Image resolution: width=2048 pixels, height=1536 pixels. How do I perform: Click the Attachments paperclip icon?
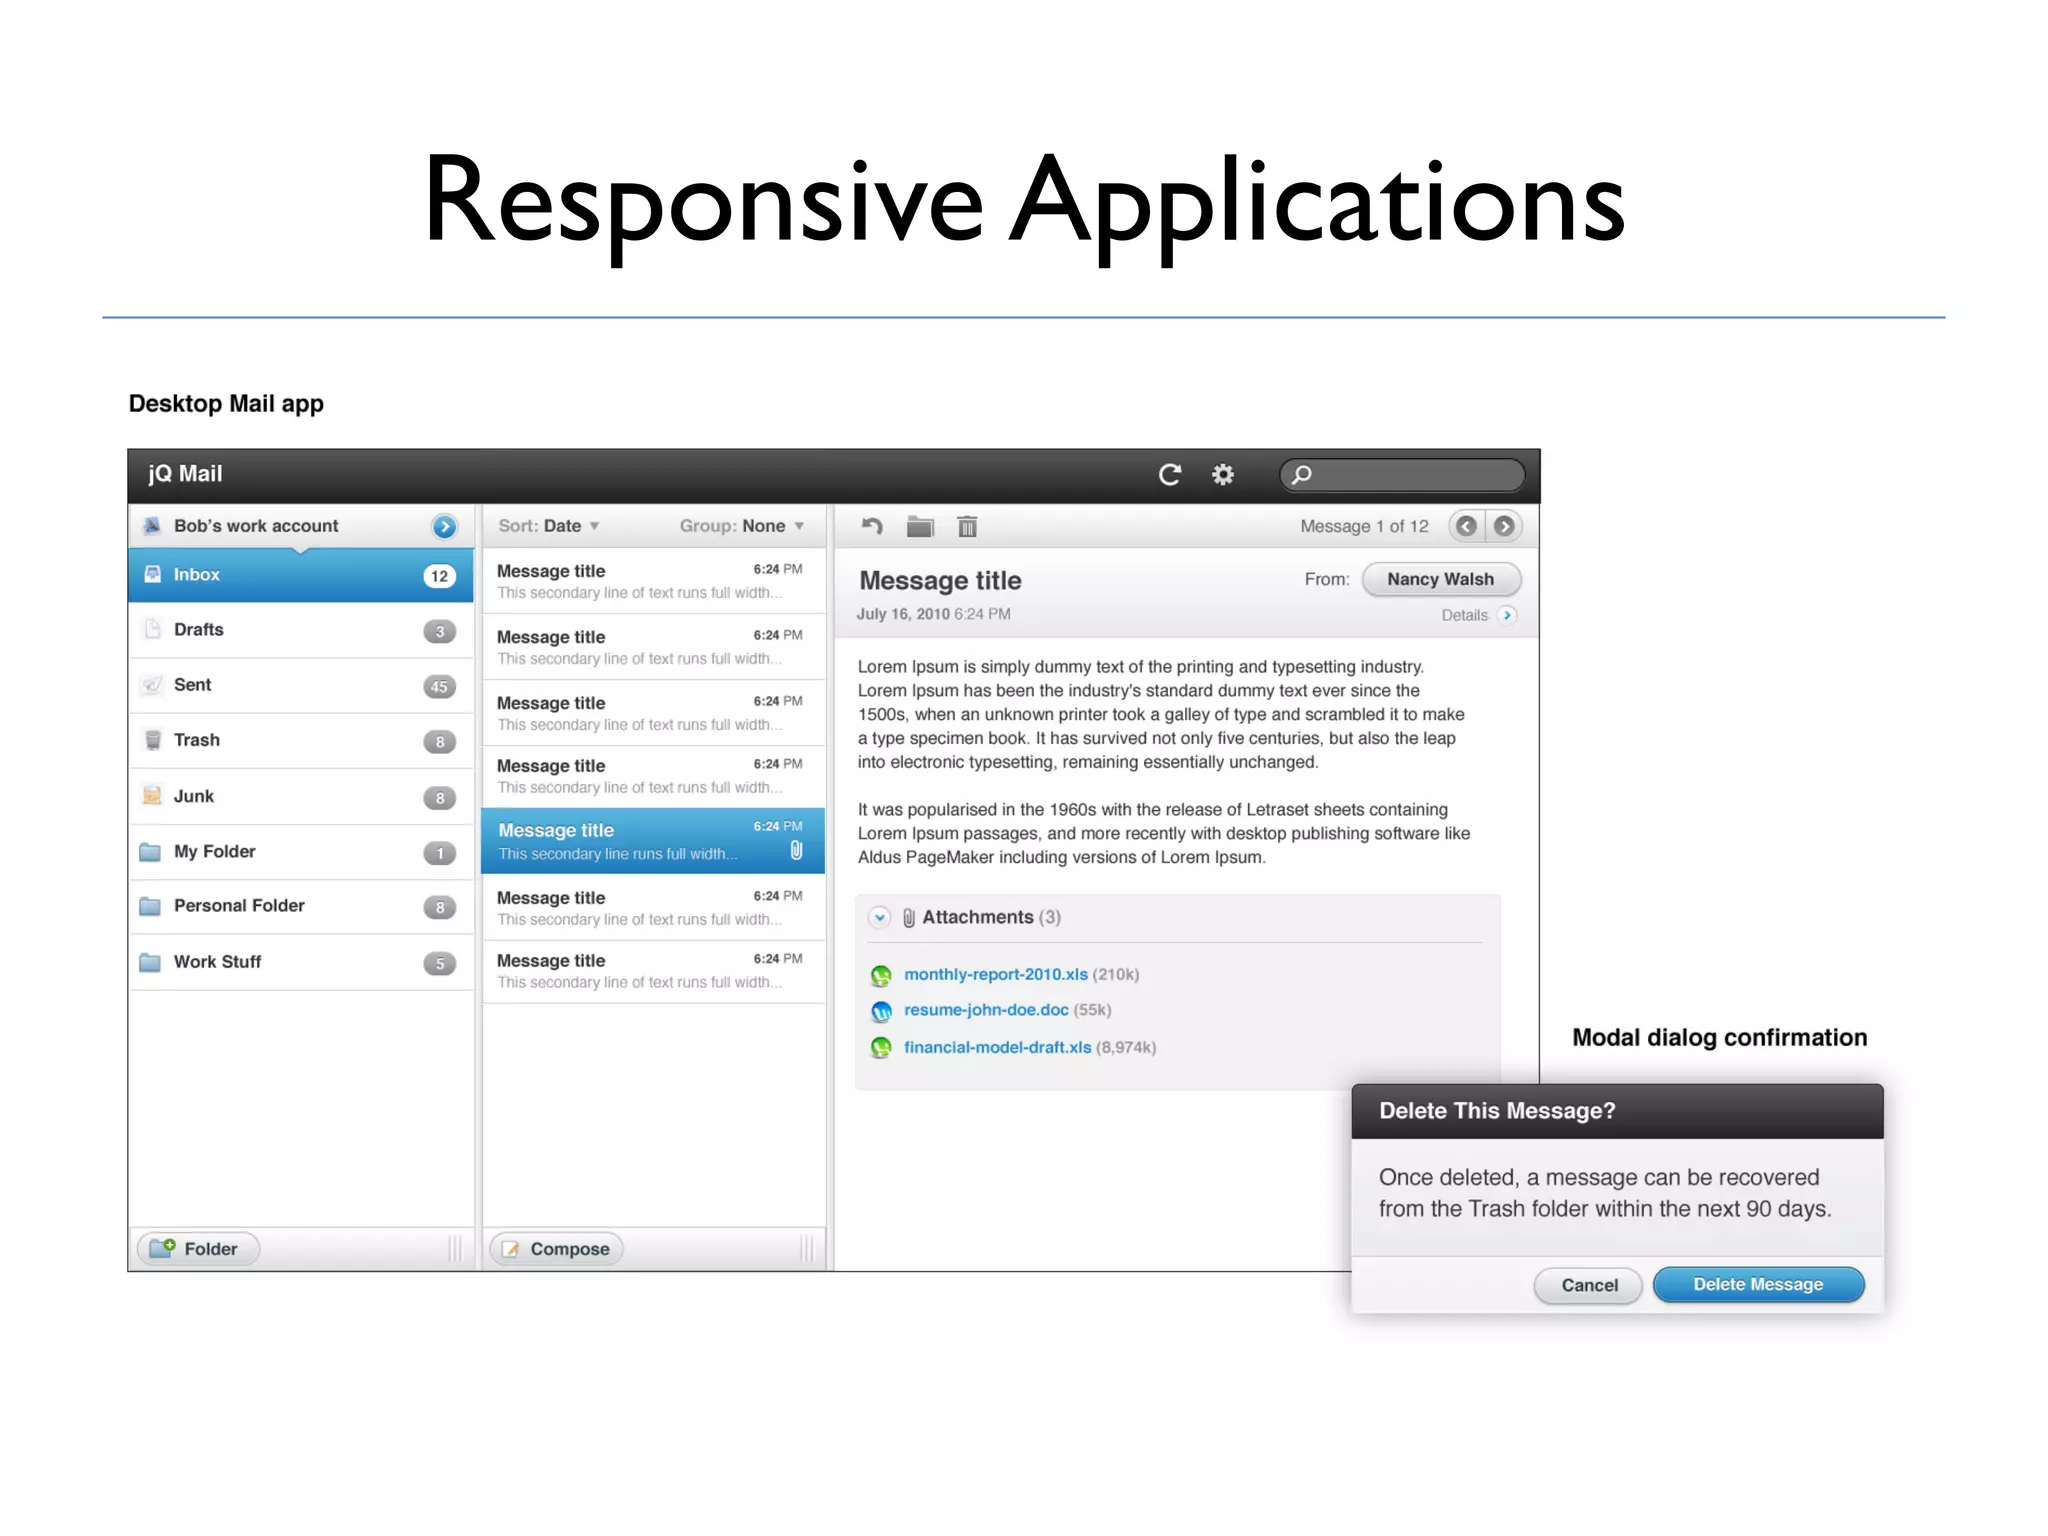point(908,917)
